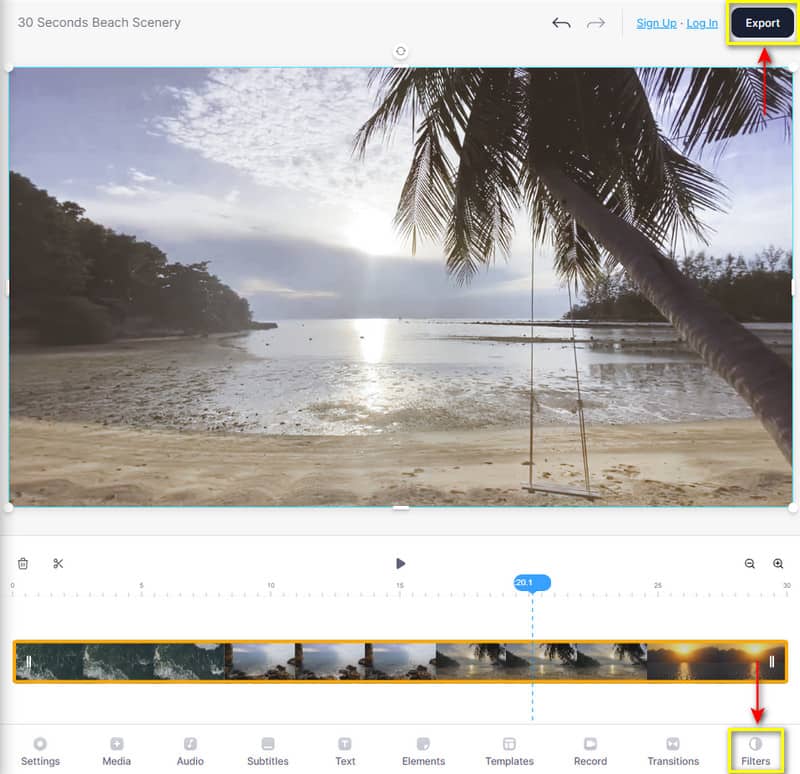The height and width of the screenshot is (774, 800).
Task: Click the Export button
Action: coord(761,22)
